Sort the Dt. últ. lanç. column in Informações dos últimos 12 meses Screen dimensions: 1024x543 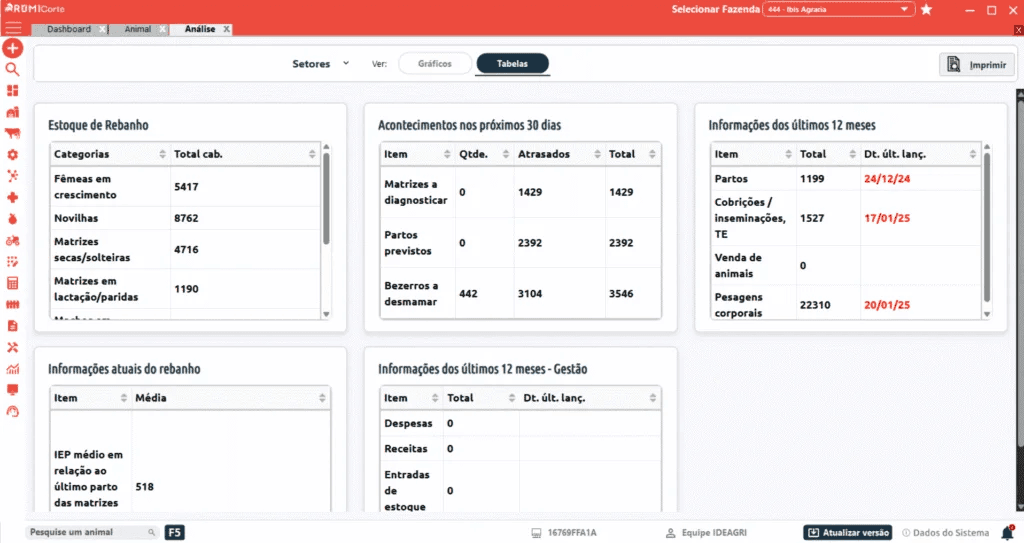click(x=973, y=154)
